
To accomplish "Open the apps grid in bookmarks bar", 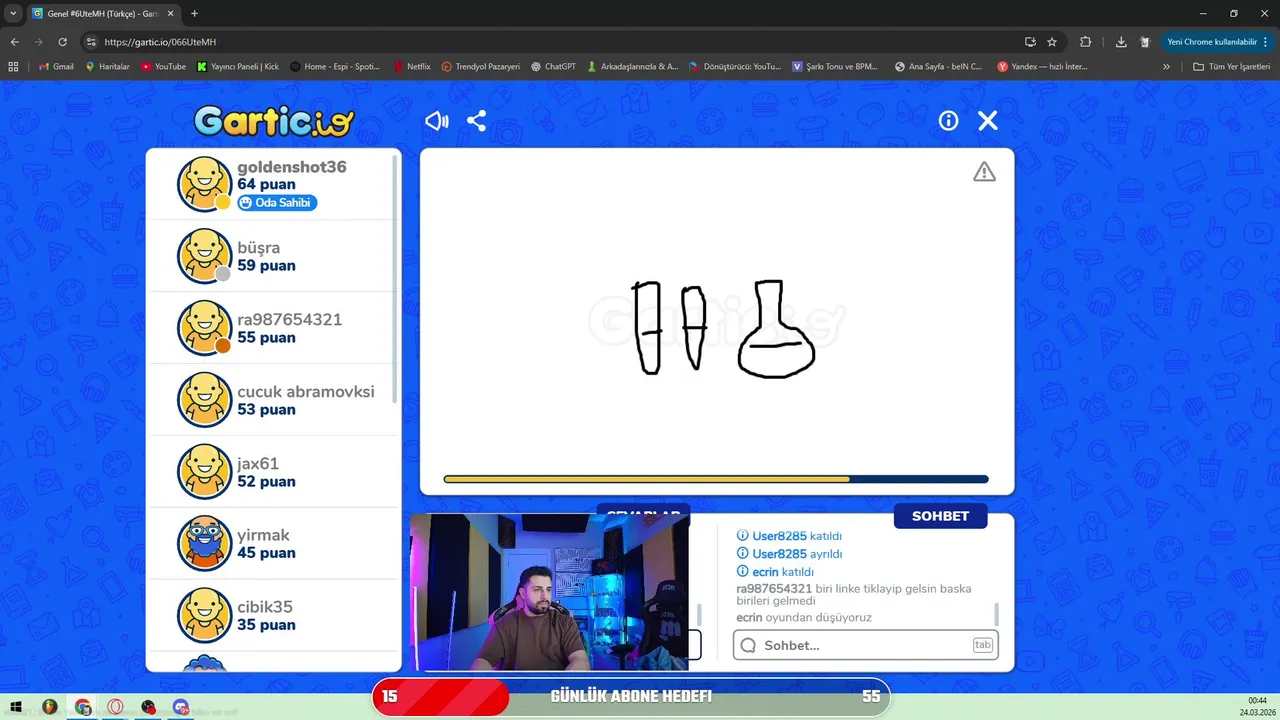I will pos(13,67).
